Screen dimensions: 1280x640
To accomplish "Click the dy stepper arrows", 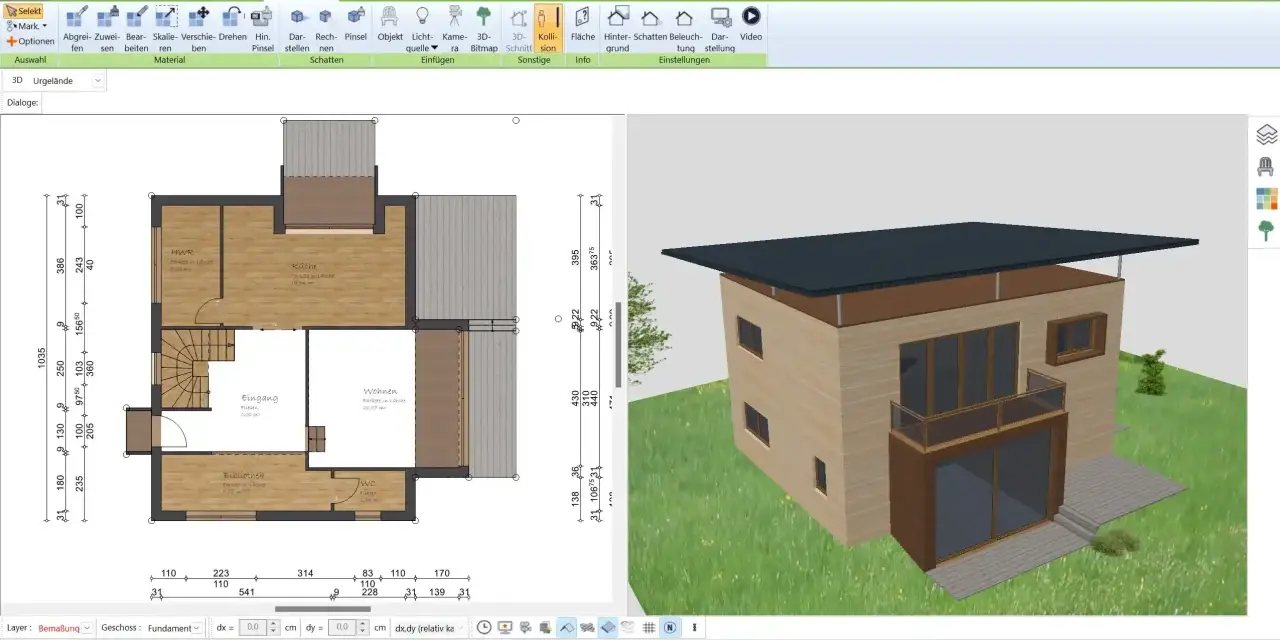I will pyautogui.click(x=364, y=628).
